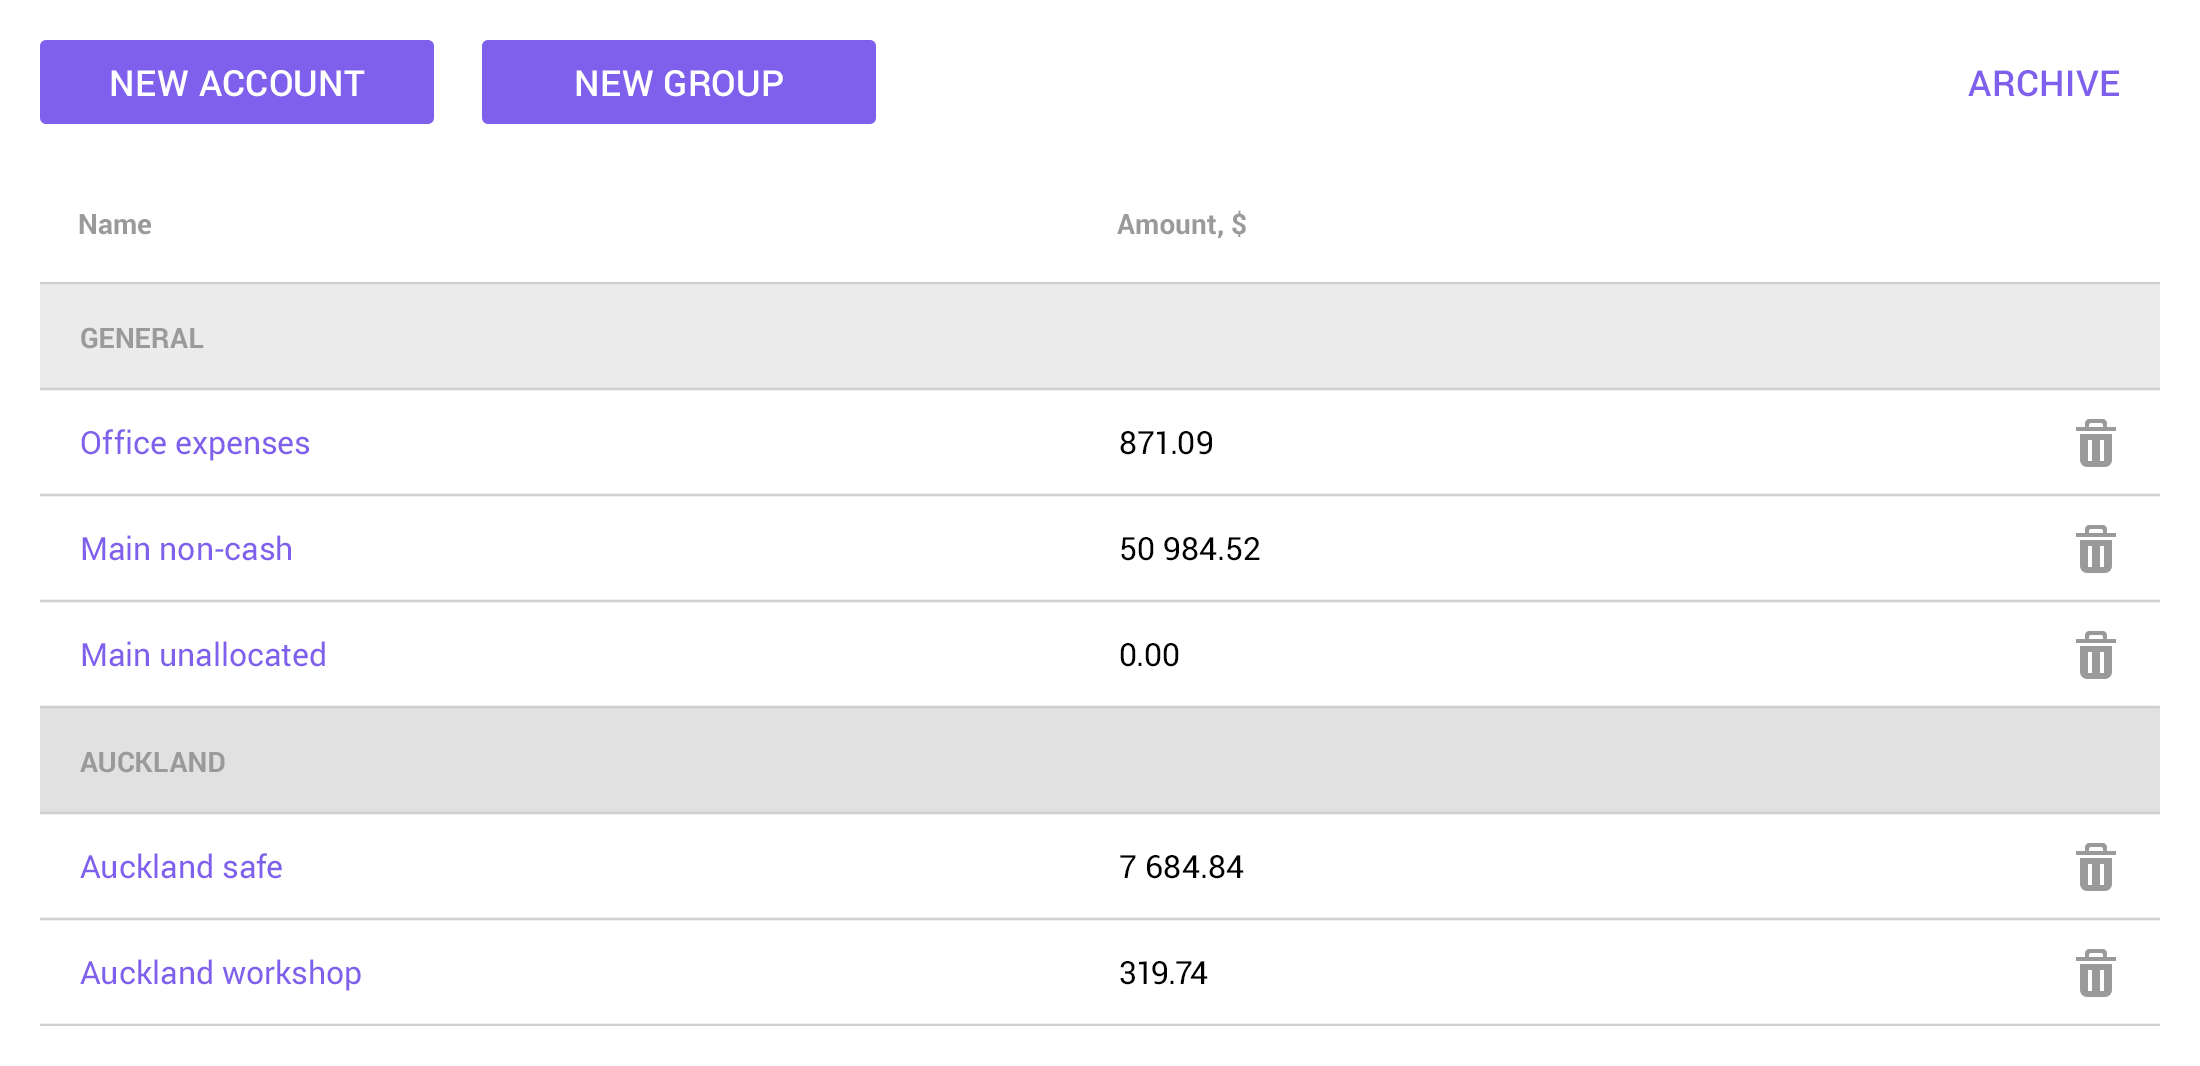Image resolution: width=2200 pixels, height=1066 pixels.
Task: Remove the Main unallocated account
Action: [x=2095, y=655]
